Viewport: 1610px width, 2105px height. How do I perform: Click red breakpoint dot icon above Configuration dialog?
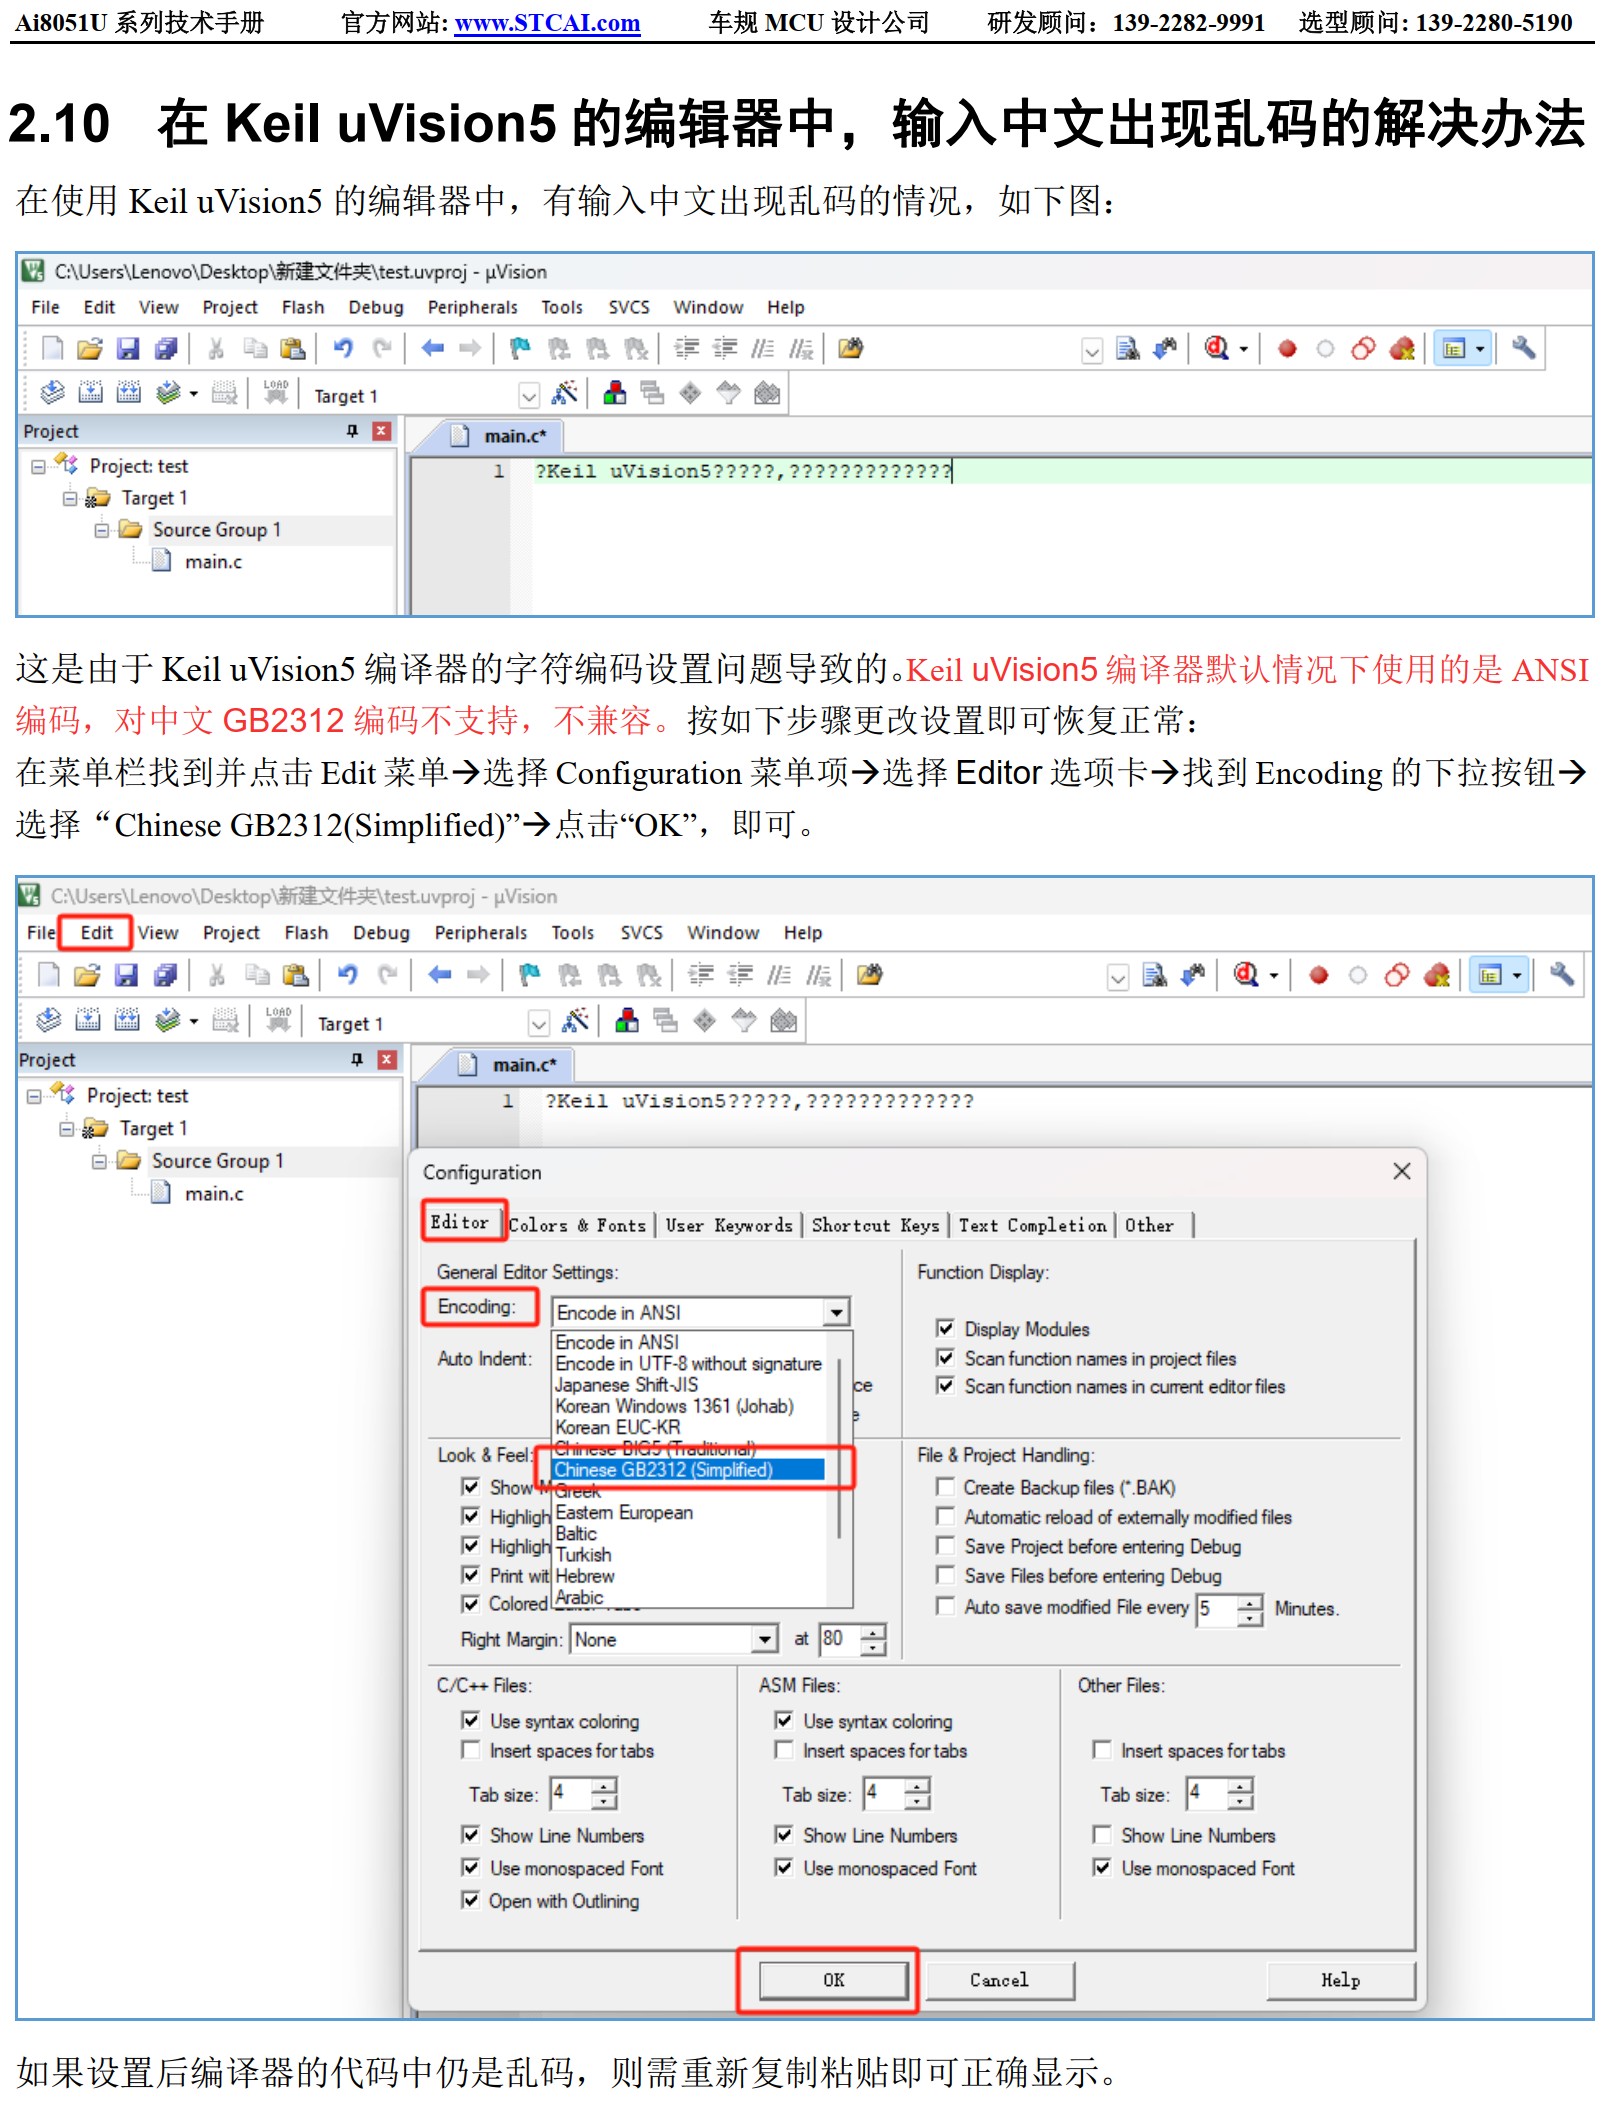[1318, 975]
